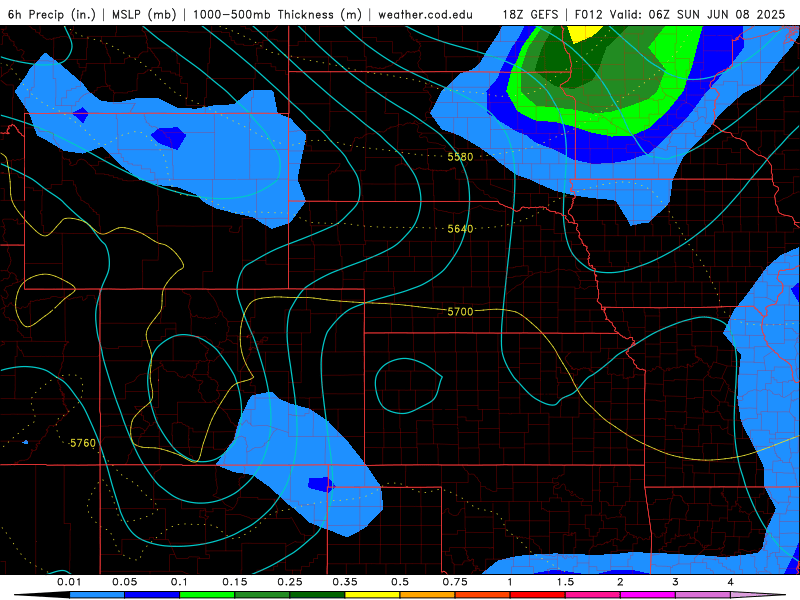Viewport: 800px width, 600px height.
Task: Click the 2 legend value
Action: (x=620, y=582)
